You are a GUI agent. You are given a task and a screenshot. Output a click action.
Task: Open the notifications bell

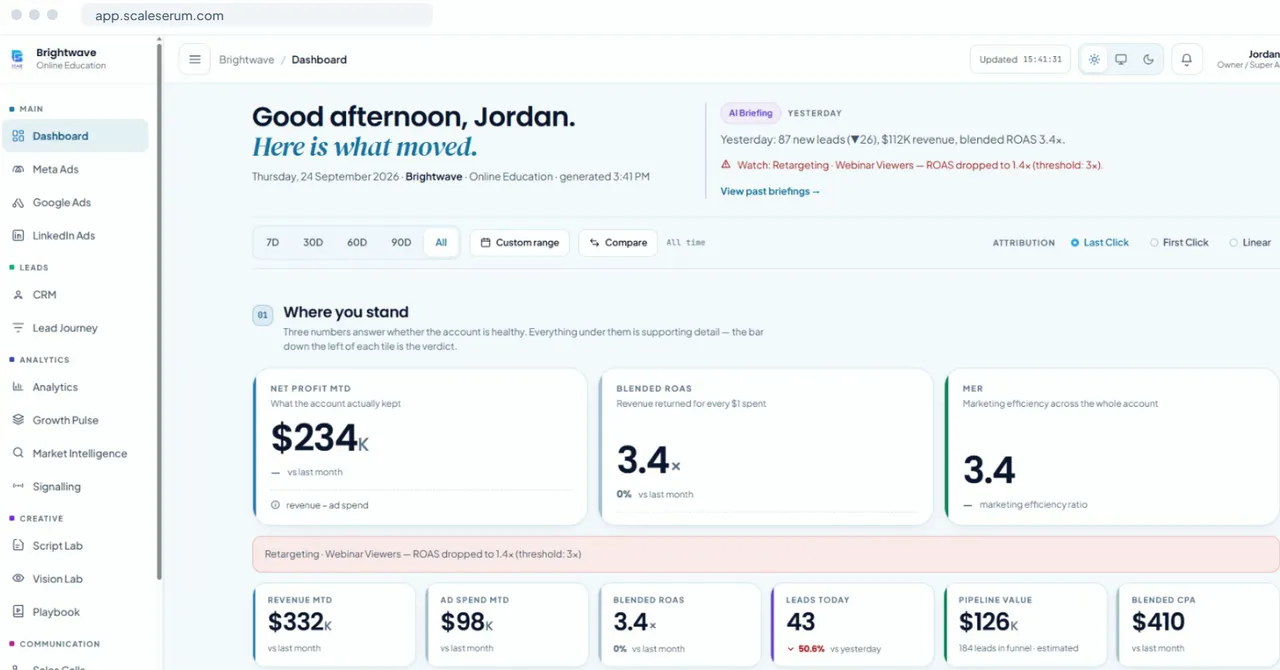(1187, 60)
